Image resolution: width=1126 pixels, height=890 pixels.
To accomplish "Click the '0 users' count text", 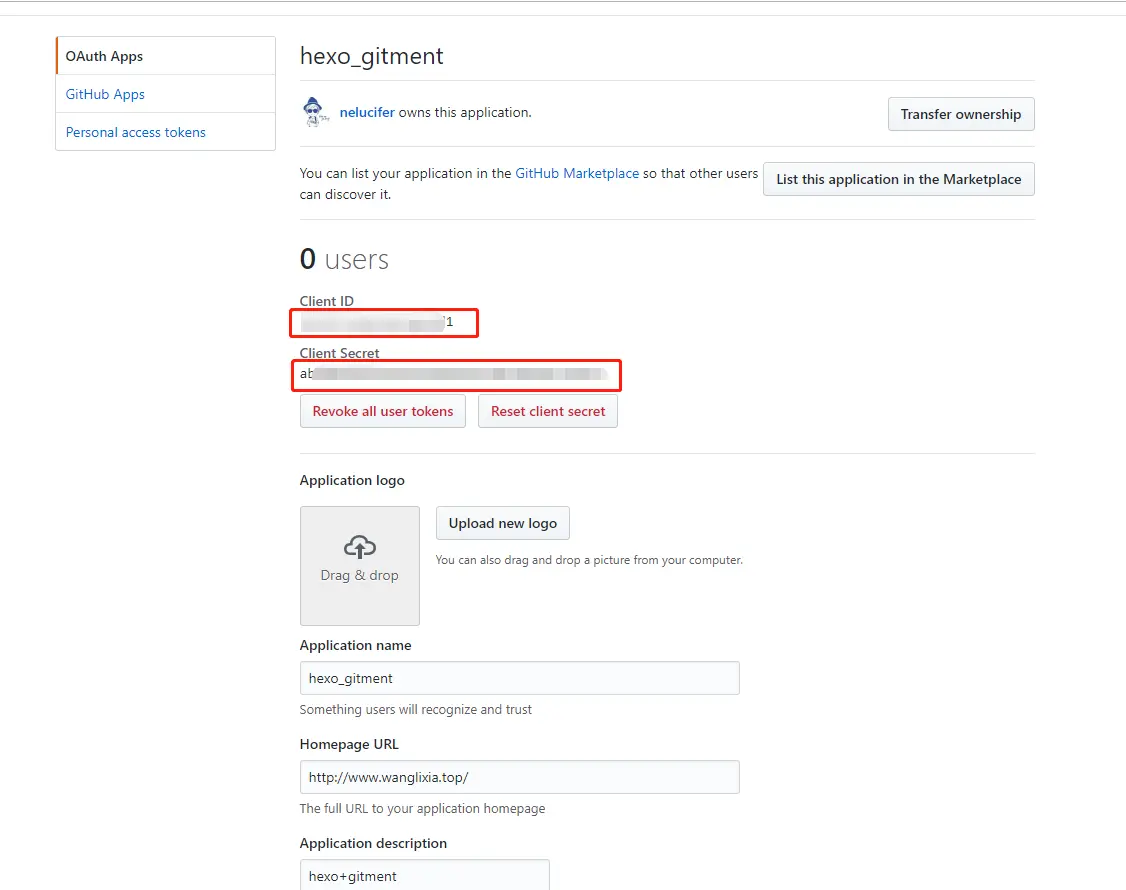I will coord(344,259).
